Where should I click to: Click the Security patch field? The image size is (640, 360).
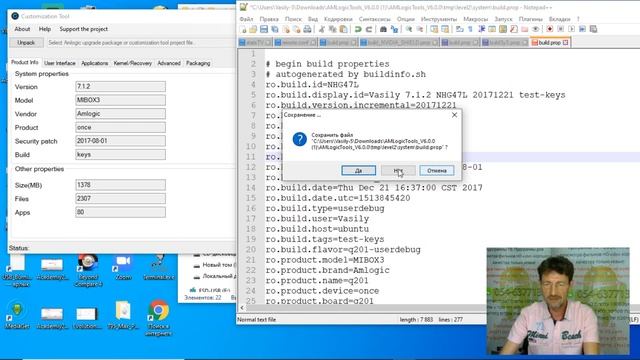(x=120, y=141)
